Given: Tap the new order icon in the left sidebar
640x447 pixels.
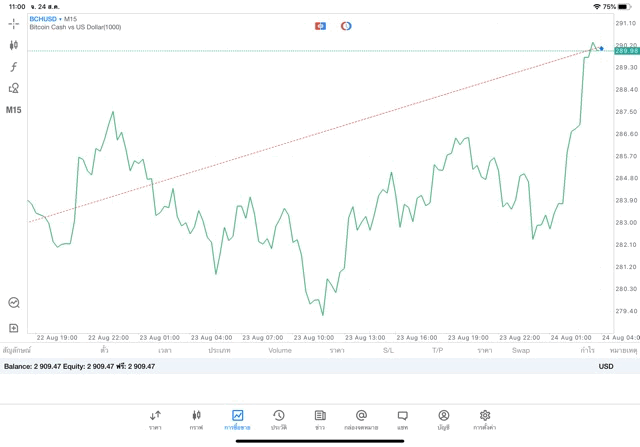Looking at the screenshot, I should point(14,328).
